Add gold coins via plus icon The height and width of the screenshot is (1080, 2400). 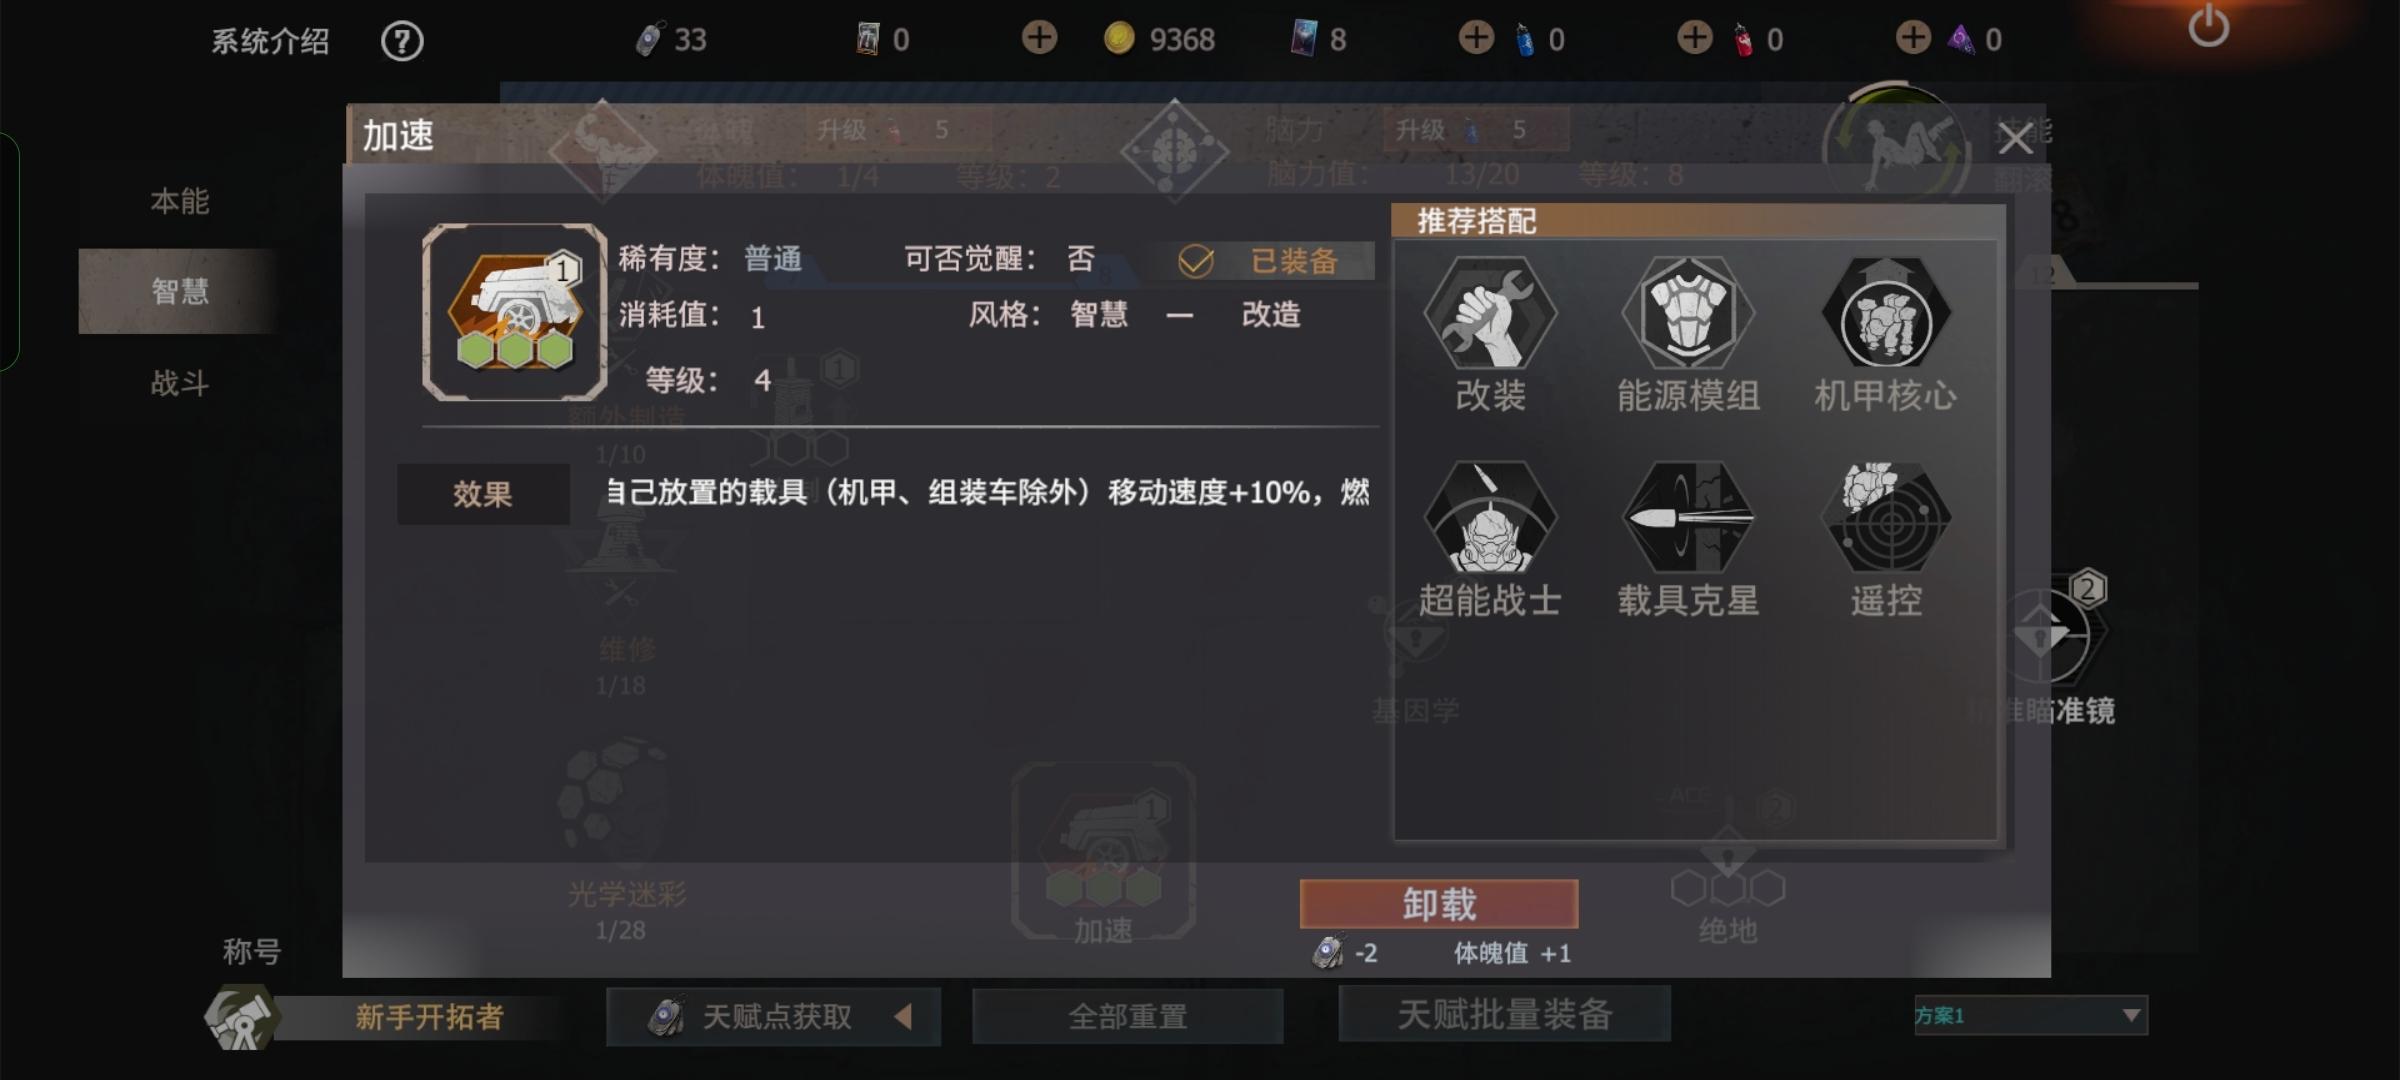coord(1039,38)
